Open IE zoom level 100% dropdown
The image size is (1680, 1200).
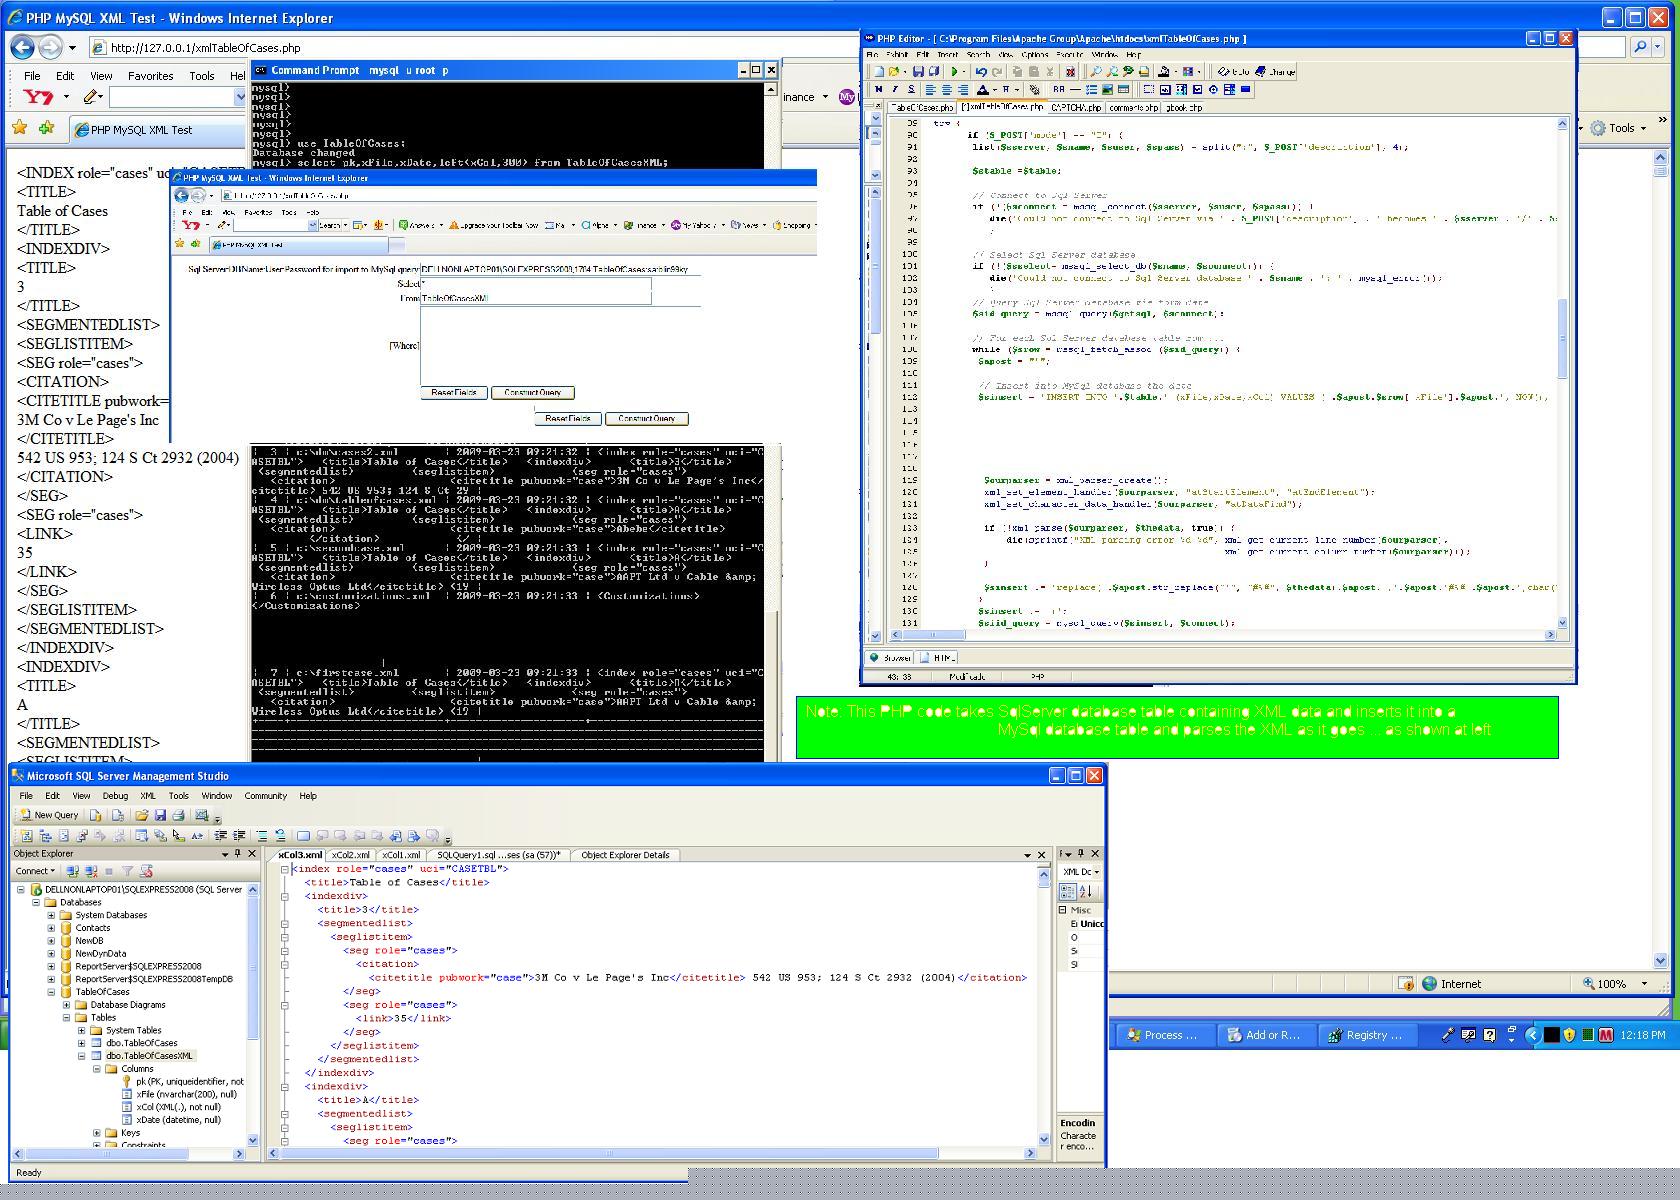(x=1645, y=984)
